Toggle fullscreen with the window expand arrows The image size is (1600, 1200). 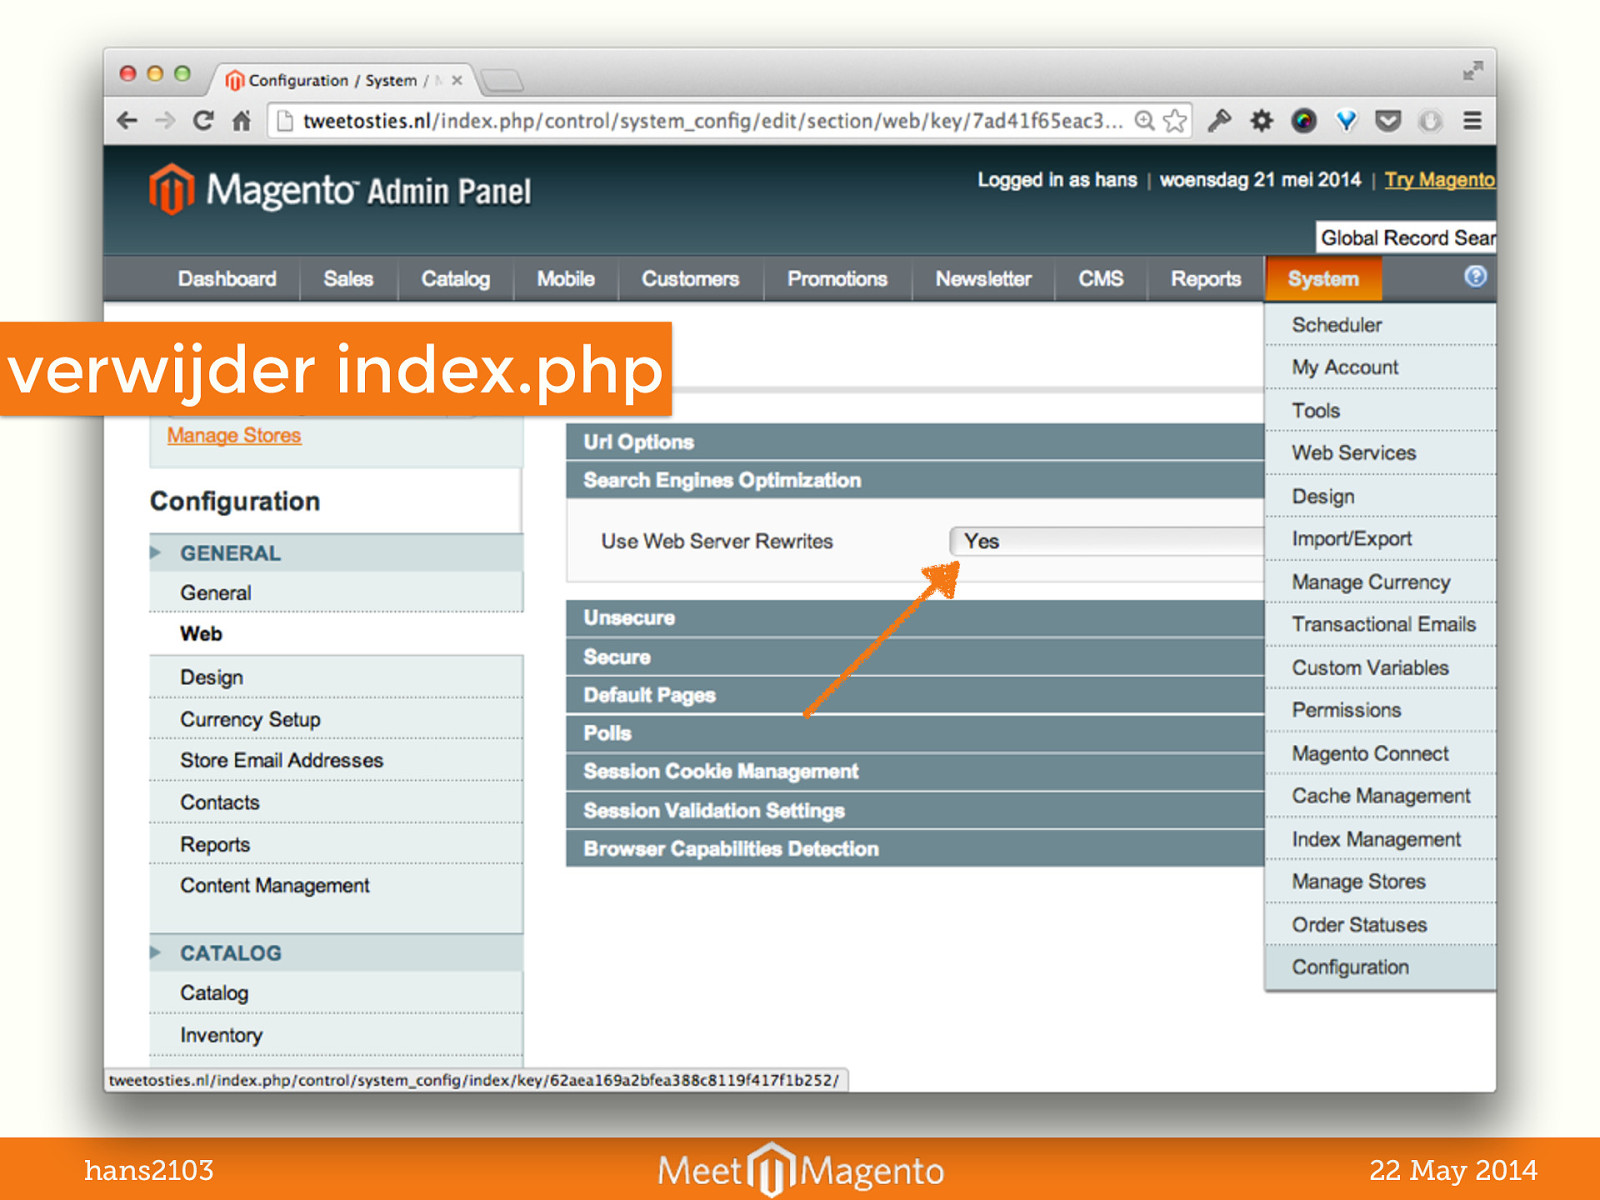[1473, 71]
